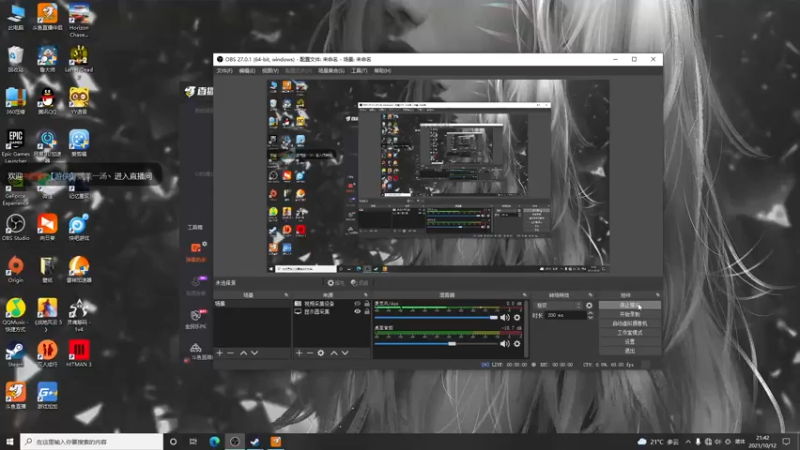Open the 文件(F) menu in OBS
This screenshot has width=800, height=450.
224,71
